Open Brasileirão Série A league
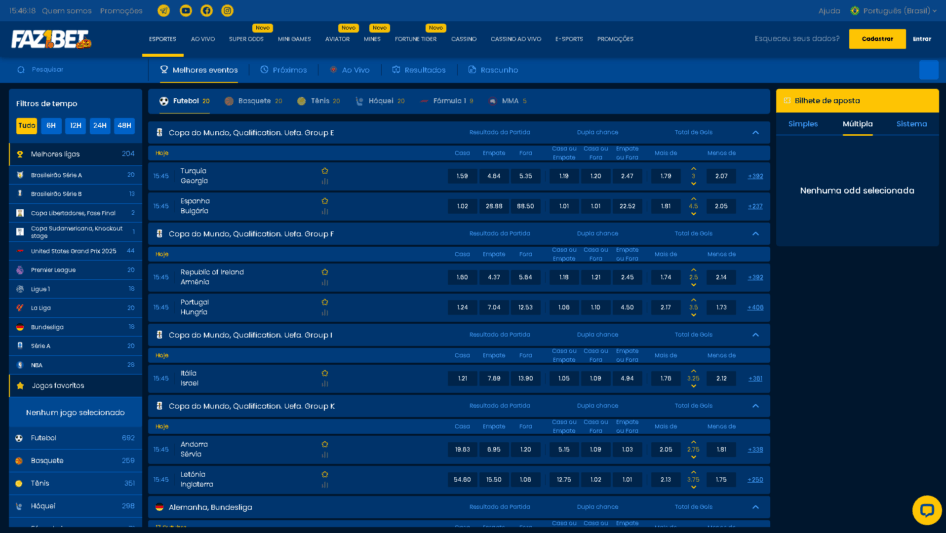 coord(75,175)
